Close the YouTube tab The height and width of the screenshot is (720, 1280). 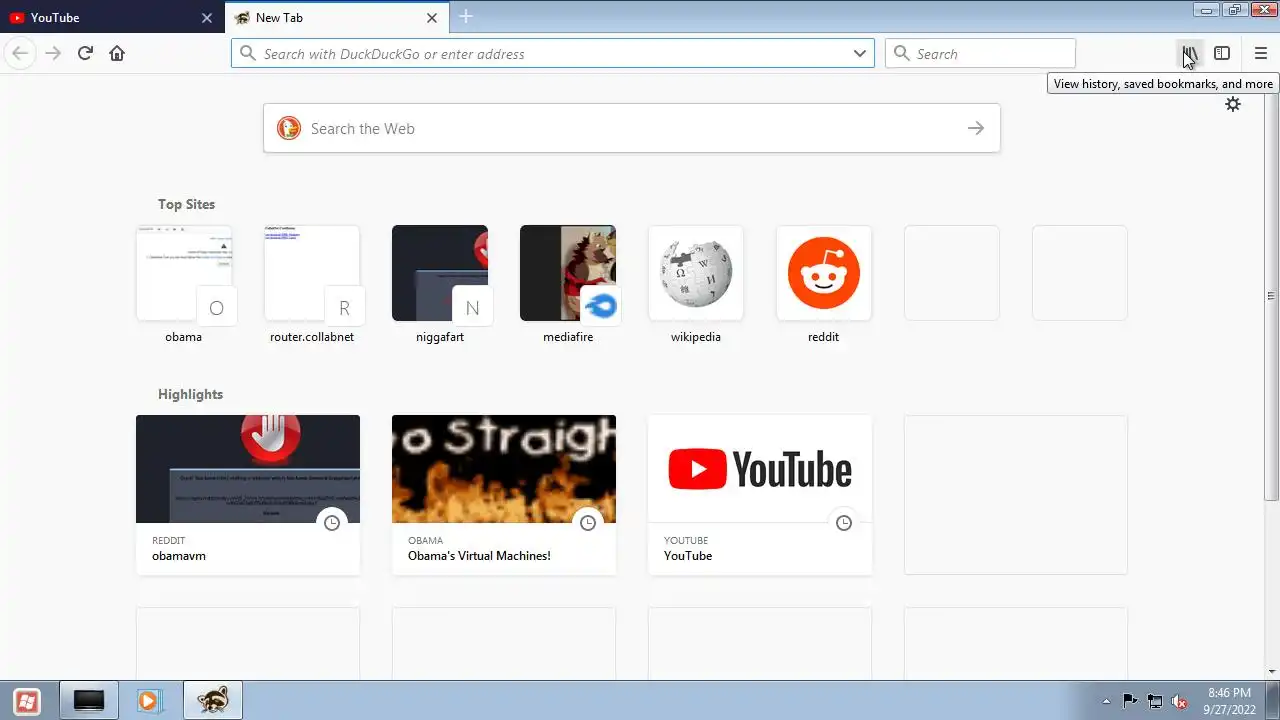coord(207,18)
